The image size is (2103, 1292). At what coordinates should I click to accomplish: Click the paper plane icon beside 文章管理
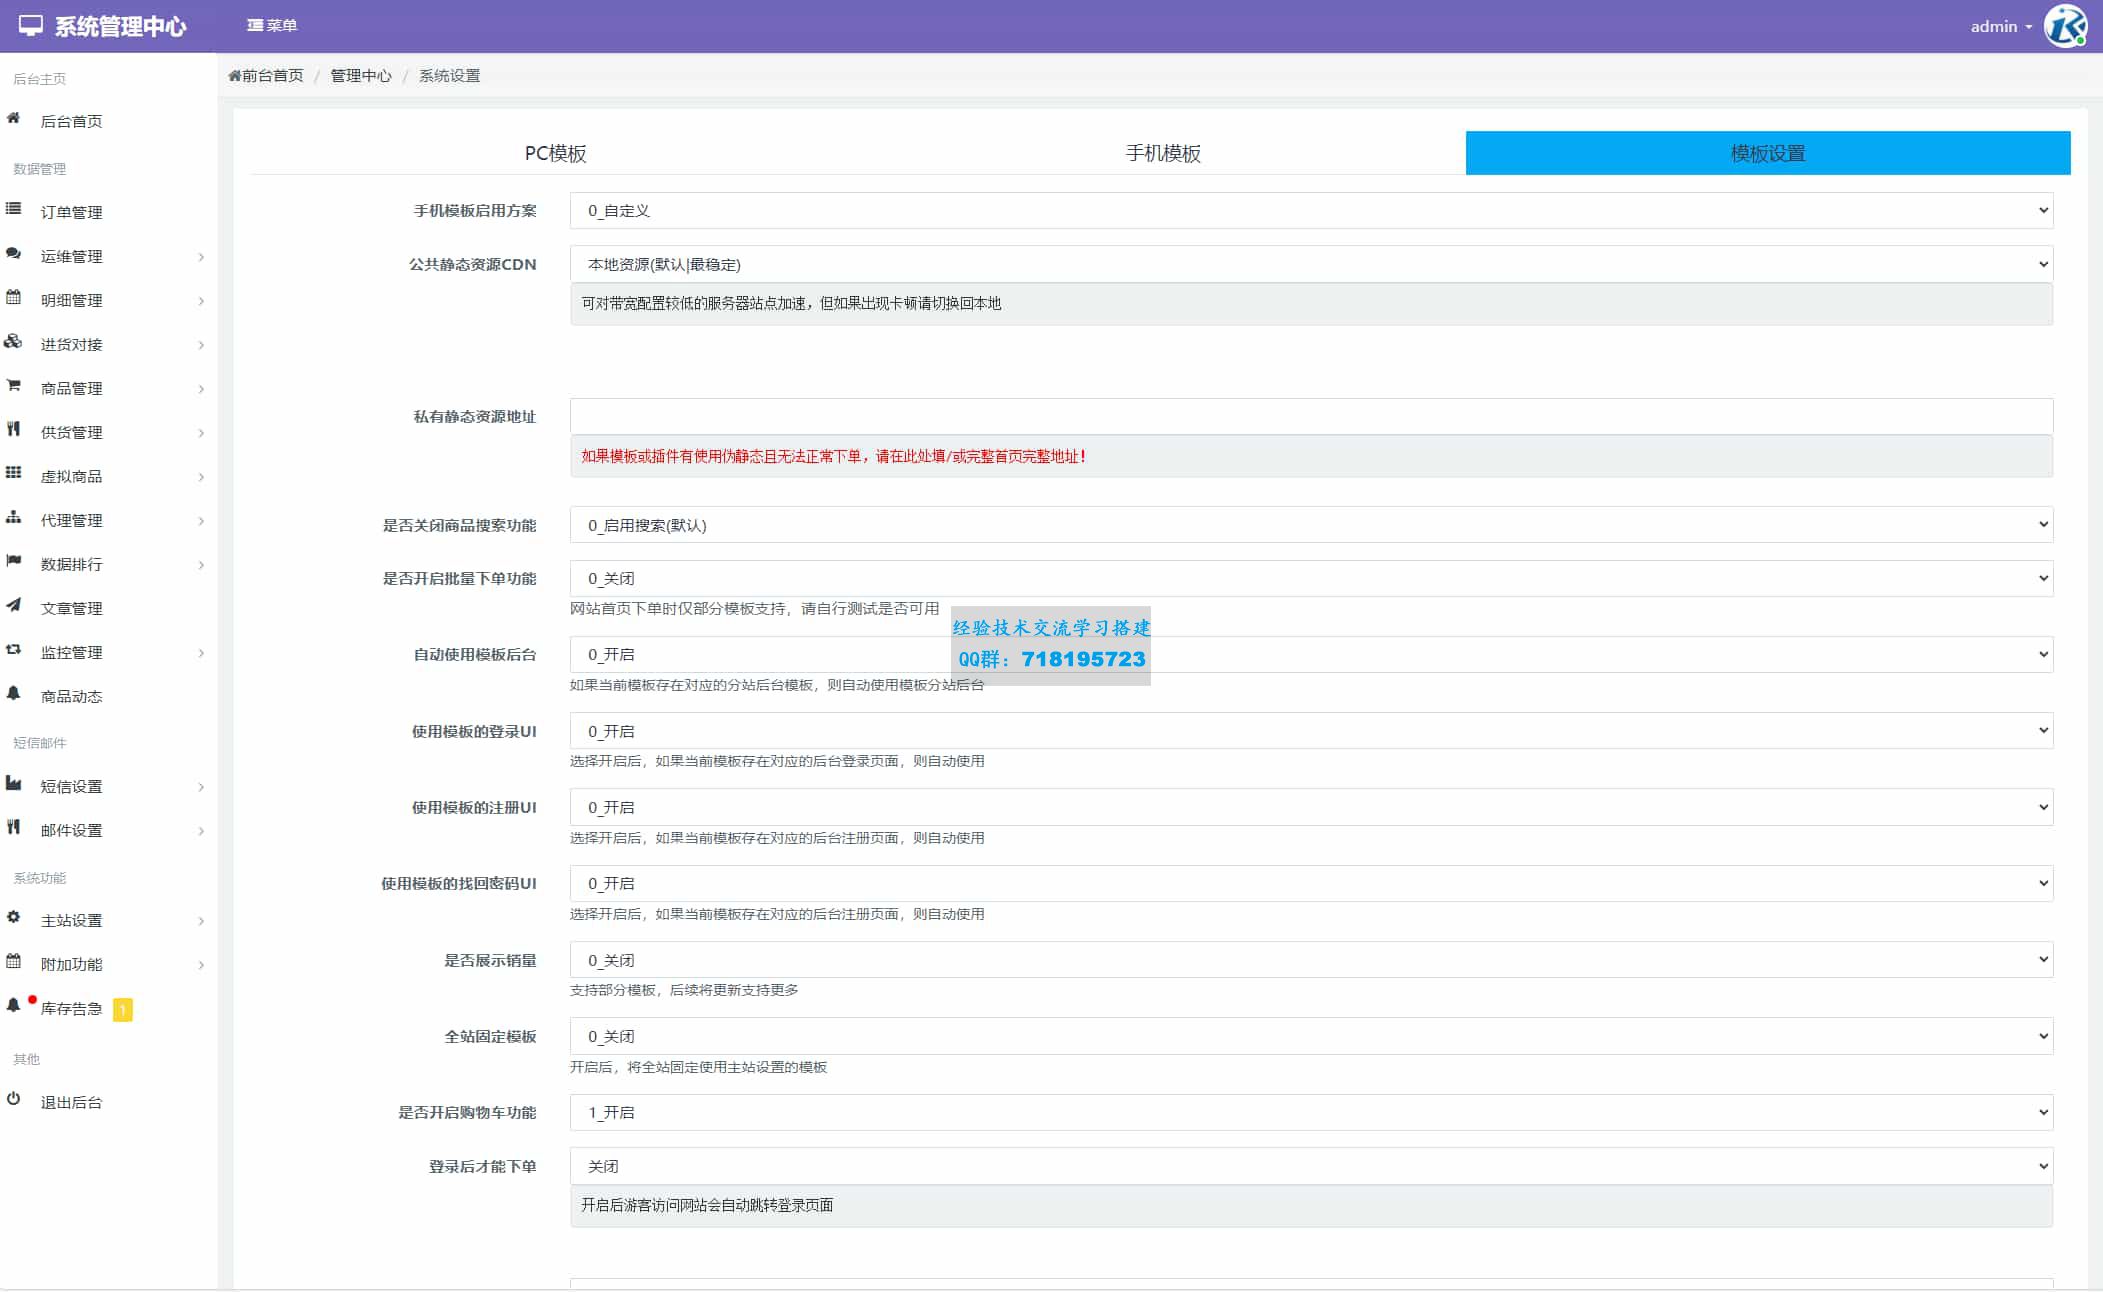pos(13,605)
